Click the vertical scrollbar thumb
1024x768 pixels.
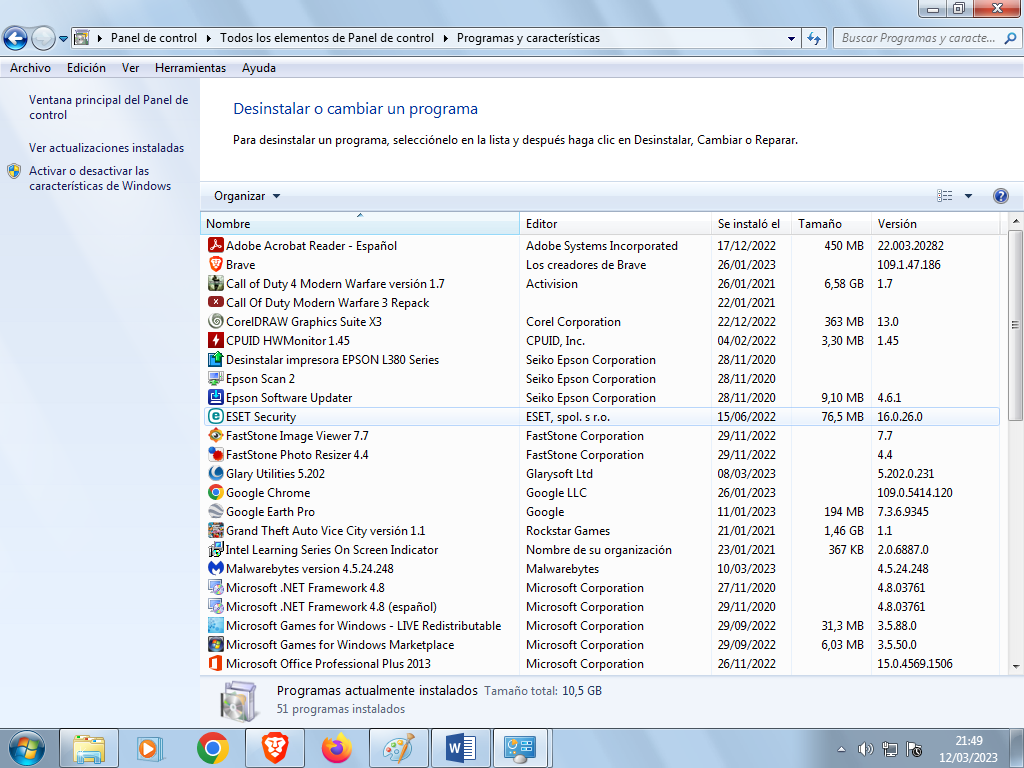point(1016,325)
